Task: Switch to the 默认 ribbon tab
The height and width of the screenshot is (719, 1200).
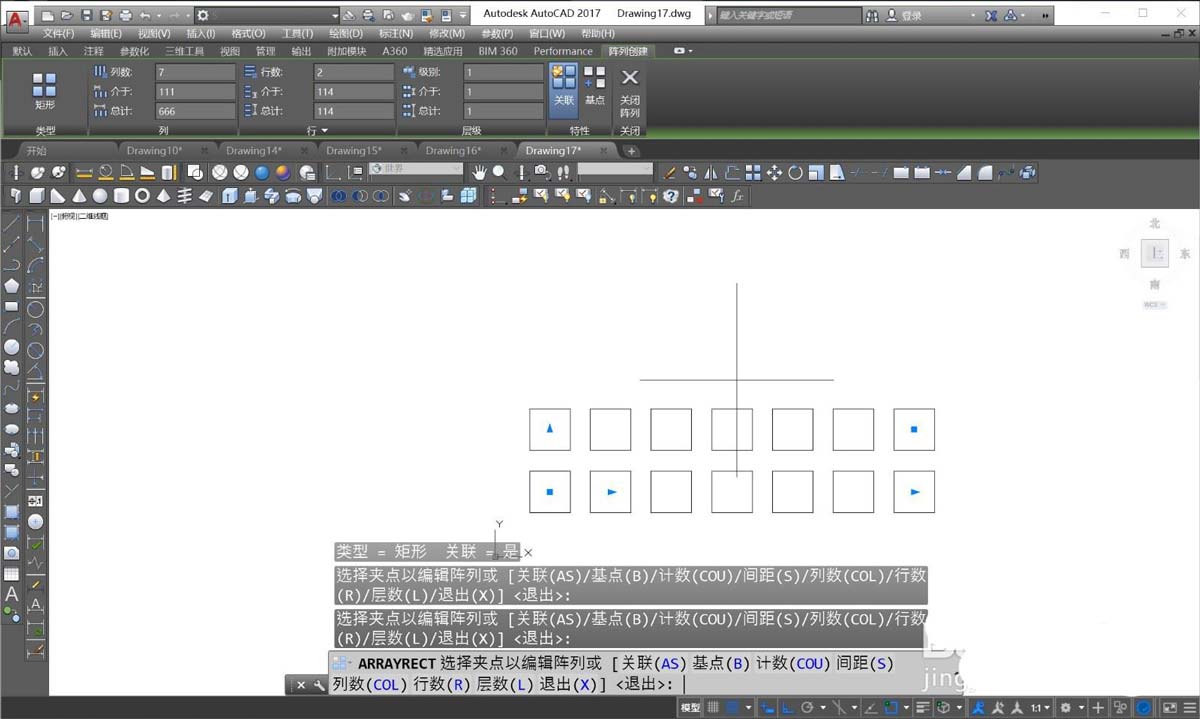Action: [x=22, y=51]
